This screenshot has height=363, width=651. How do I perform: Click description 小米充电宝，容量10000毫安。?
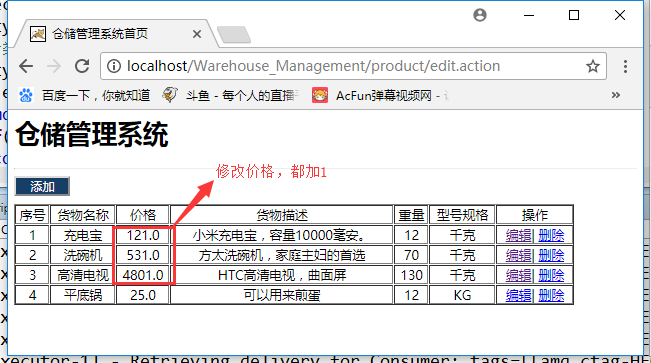click(x=282, y=235)
